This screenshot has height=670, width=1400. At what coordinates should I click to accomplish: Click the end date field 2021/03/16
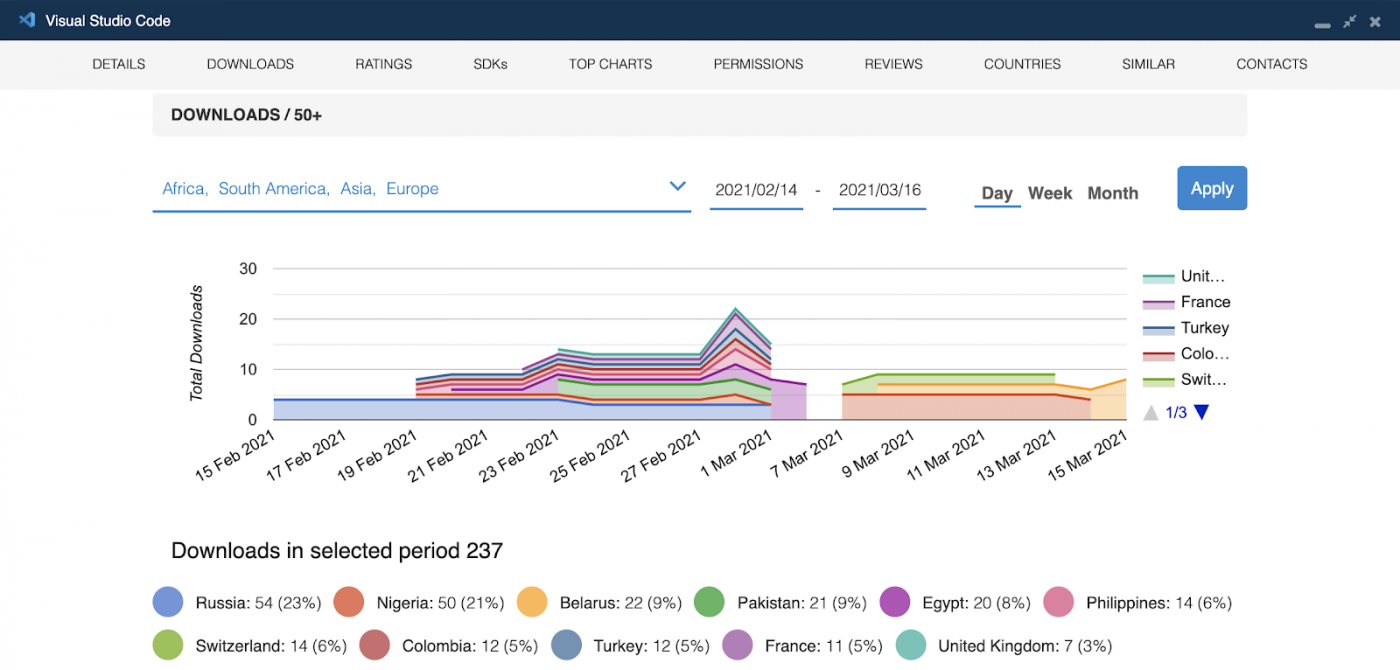click(879, 189)
